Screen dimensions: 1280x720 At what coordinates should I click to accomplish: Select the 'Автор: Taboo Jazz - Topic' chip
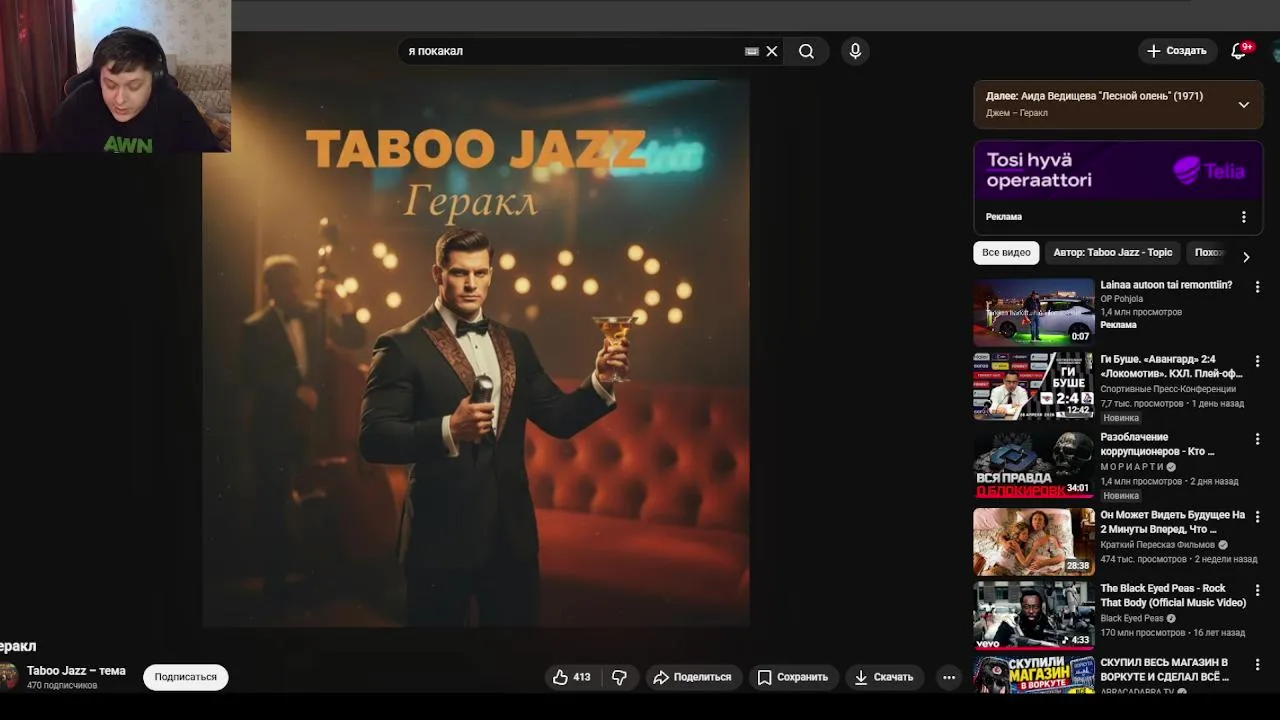(1112, 253)
